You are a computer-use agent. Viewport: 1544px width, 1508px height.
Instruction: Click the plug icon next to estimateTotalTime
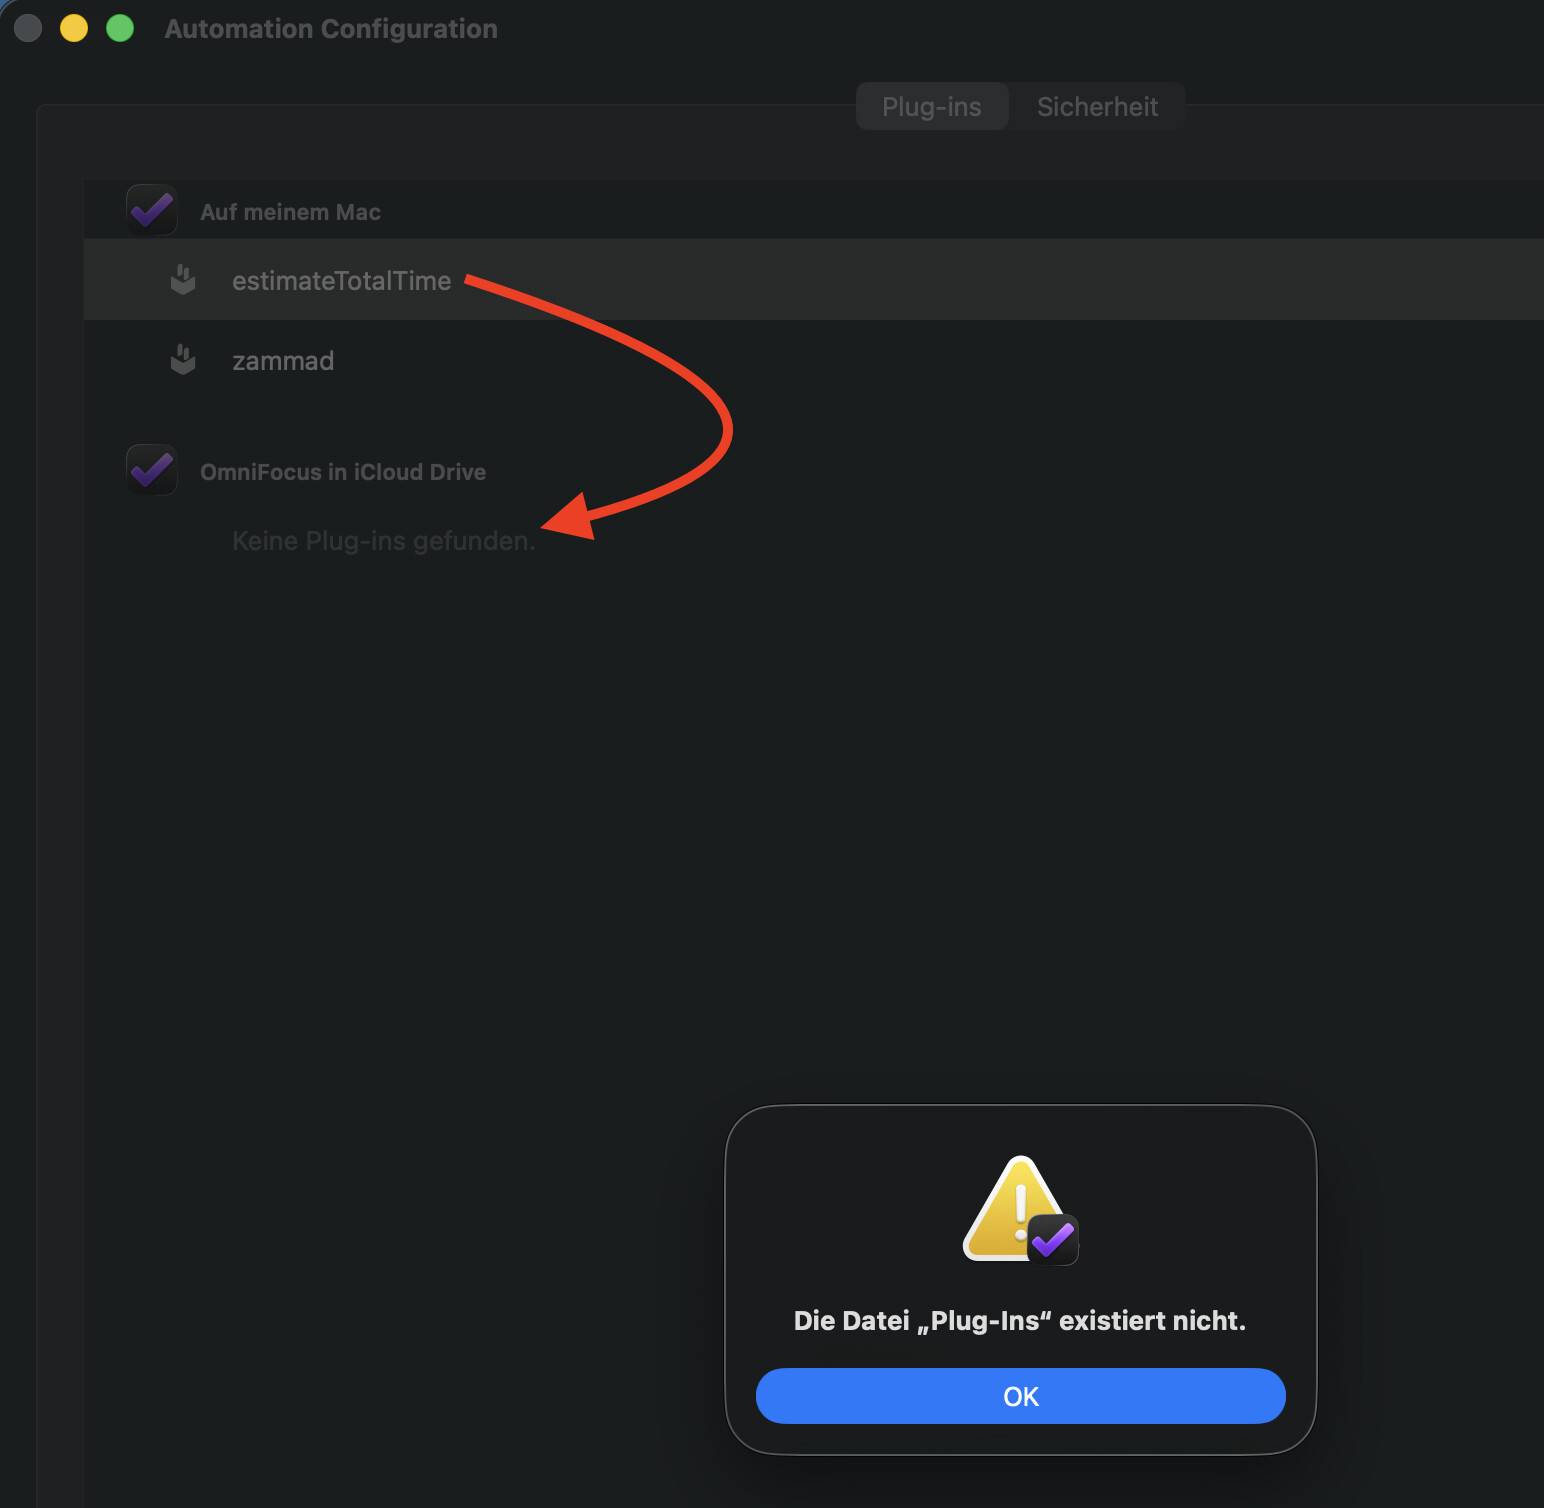pos(183,280)
